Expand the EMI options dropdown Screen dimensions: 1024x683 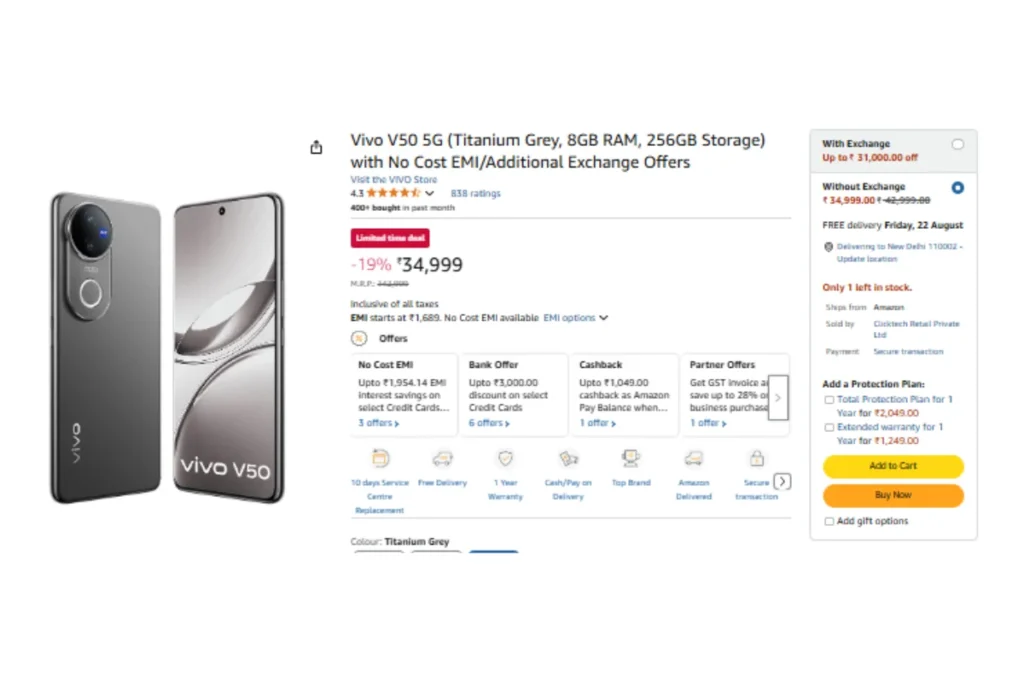pos(575,318)
